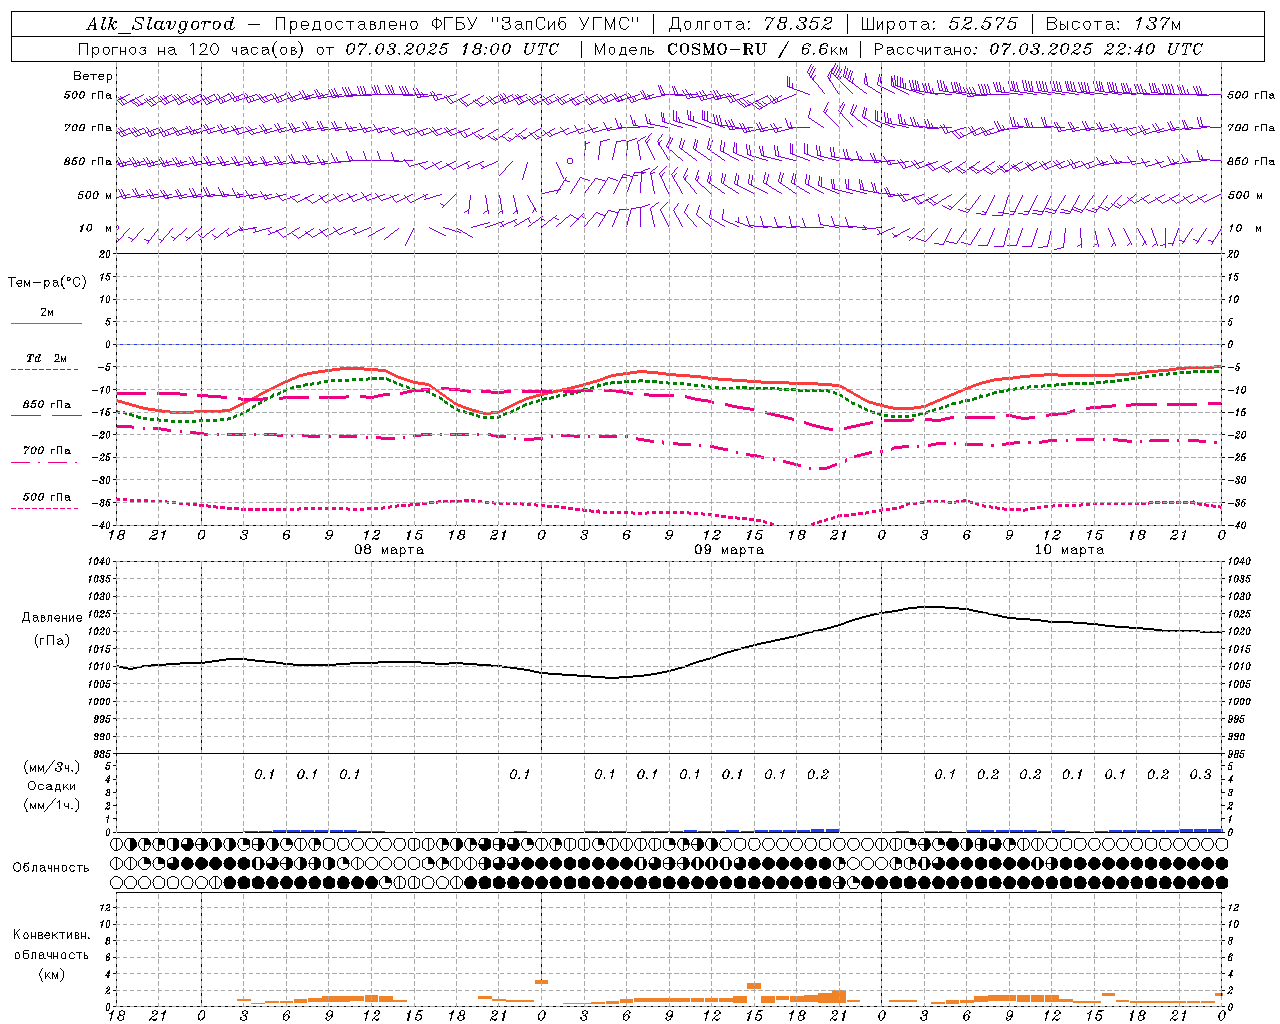Click the 850 гПа temperature legend line sample
This screenshot has height=1024, width=1280.
point(47,415)
